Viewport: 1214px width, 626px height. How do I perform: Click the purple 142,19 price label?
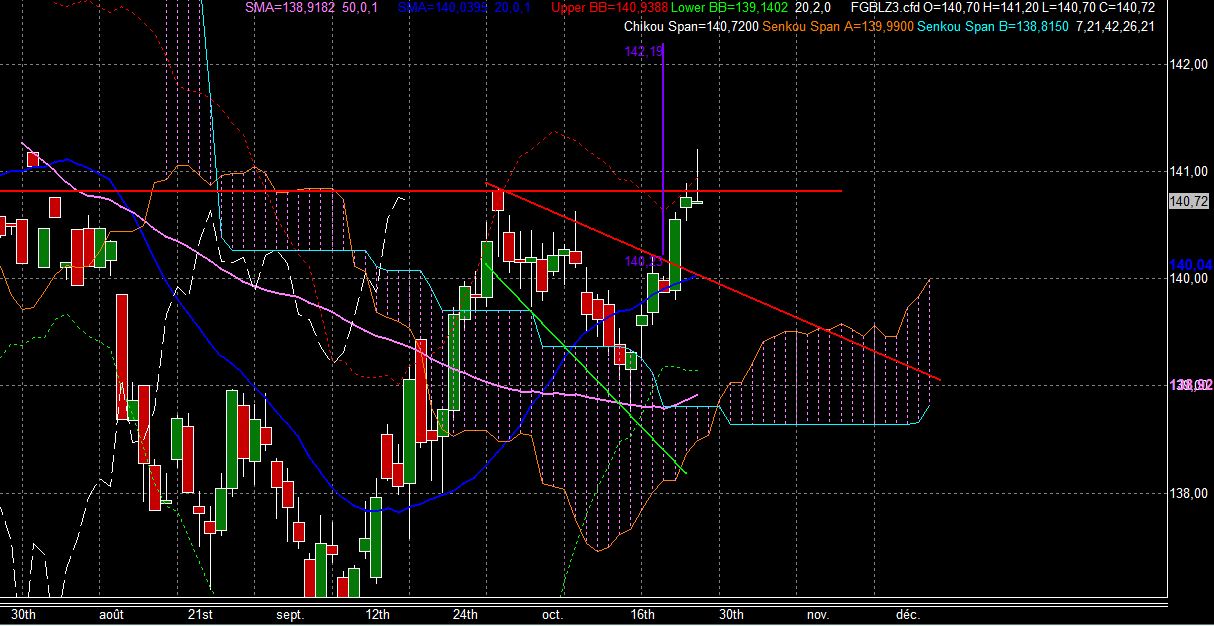(x=645, y=51)
